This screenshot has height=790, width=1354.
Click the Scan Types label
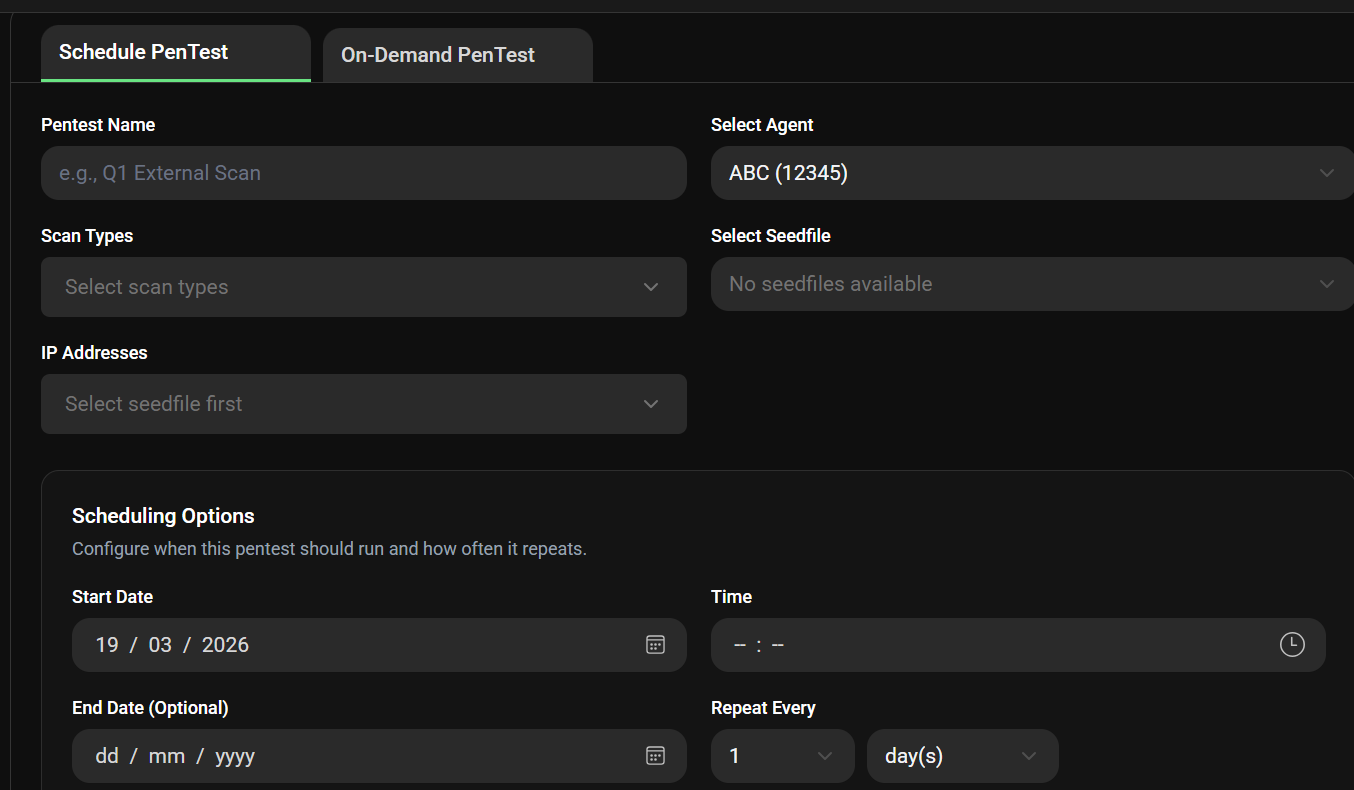point(87,236)
